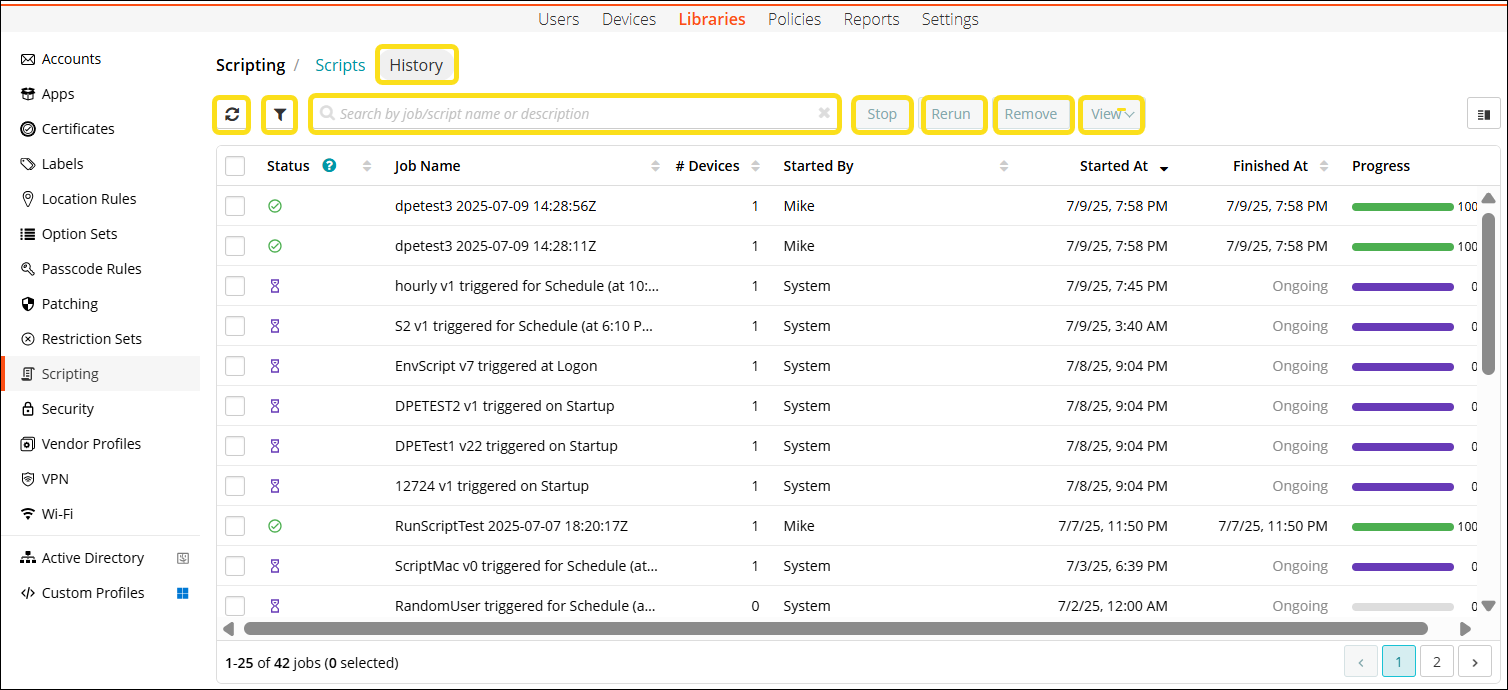
Task: Toggle the column layout icon at far right
Action: click(x=1483, y=115)
